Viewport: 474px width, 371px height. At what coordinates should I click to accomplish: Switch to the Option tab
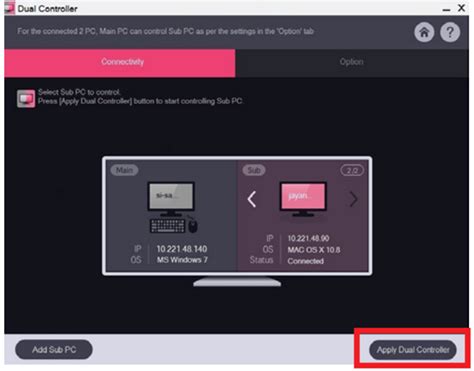point(352,63)
